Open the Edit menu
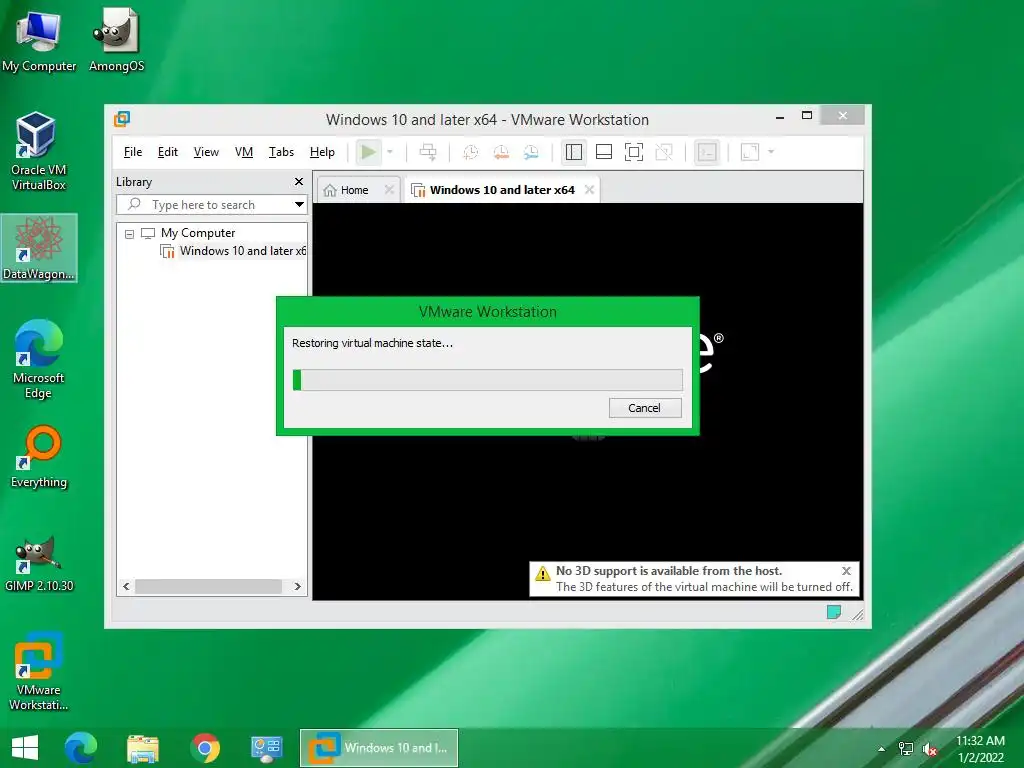Image resolution: width=1024 pixels, height=768 pixels. pos(168,152)
